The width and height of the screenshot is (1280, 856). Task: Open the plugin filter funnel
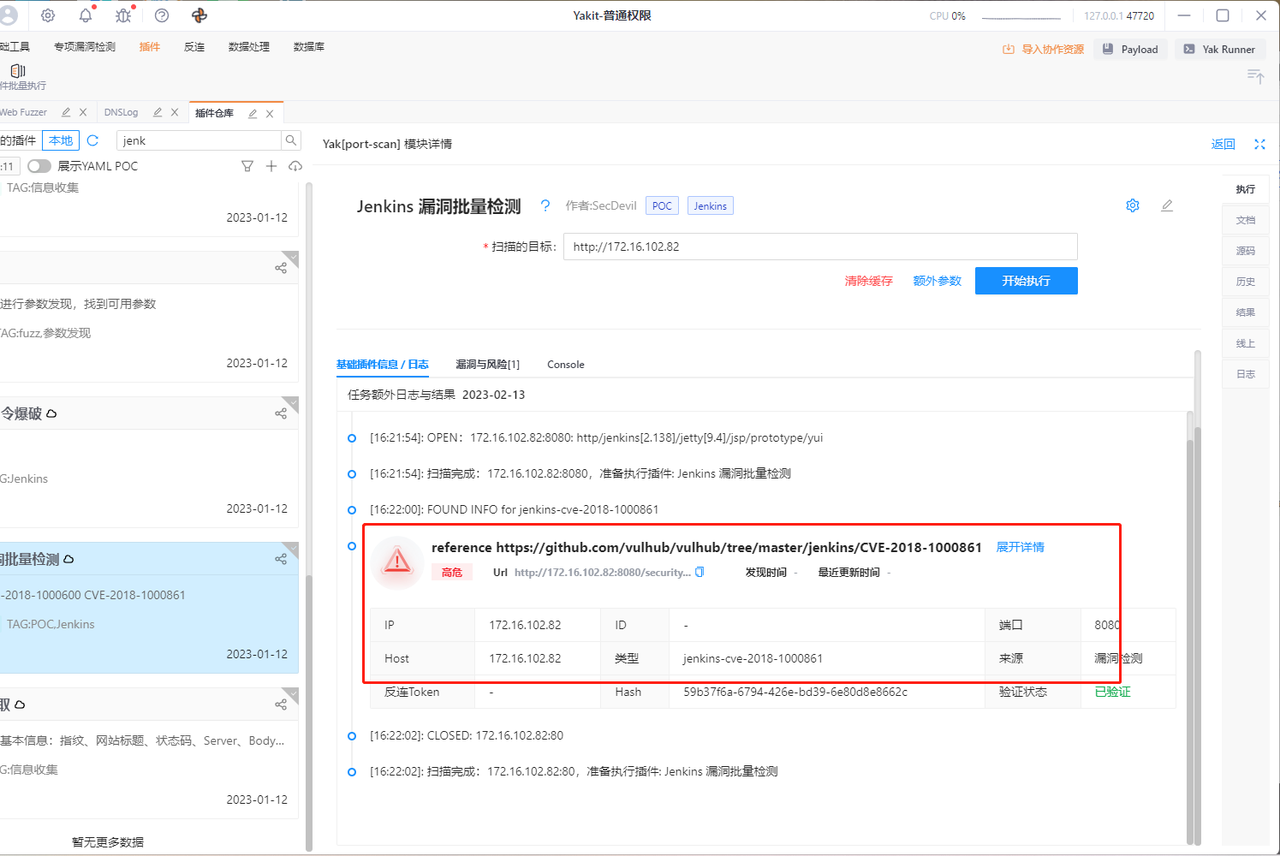(x=247, y=166)
